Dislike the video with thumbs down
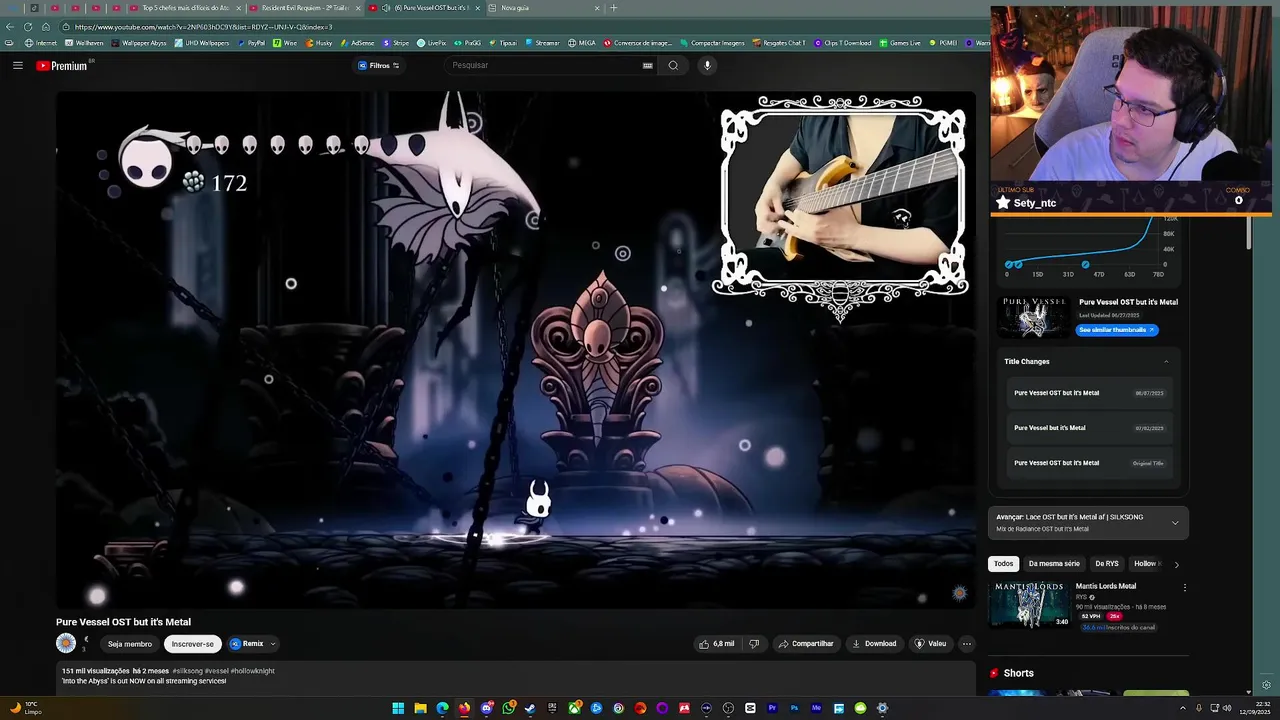This screenshot has height=720, width=1280. [754, 644]
